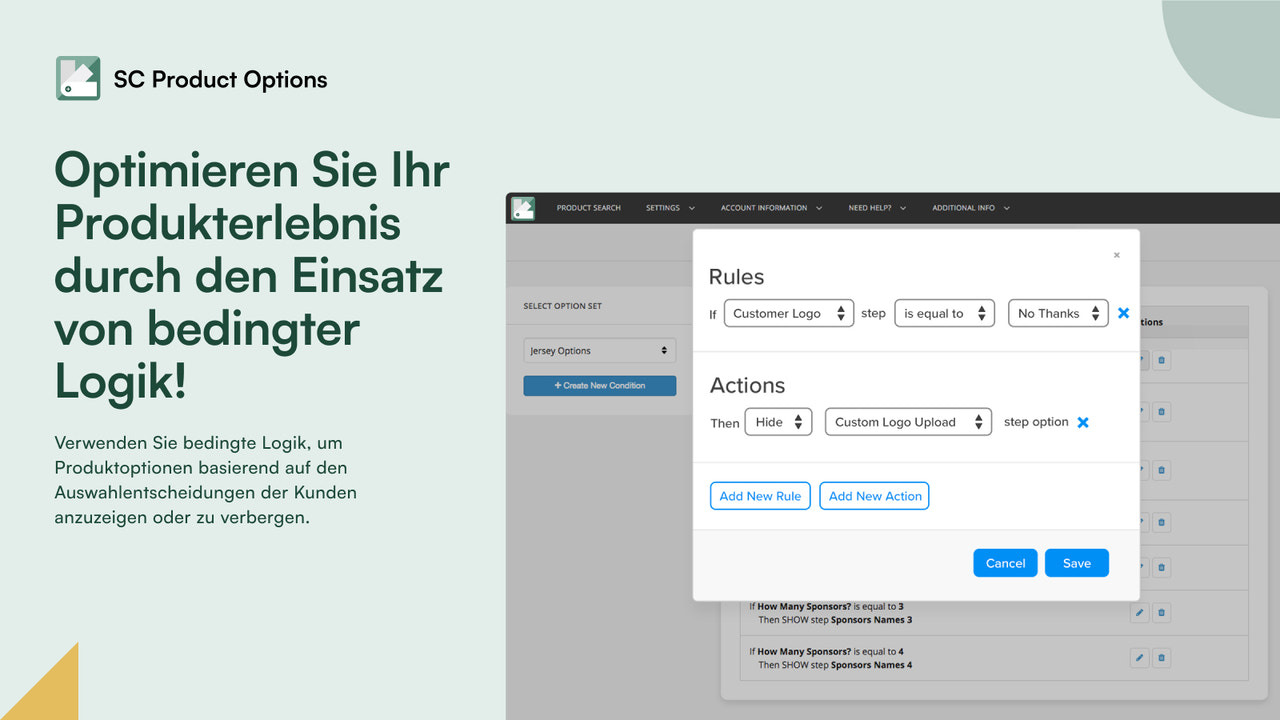Delete the Sponsors Names 4 condition

pos(1161,658)
